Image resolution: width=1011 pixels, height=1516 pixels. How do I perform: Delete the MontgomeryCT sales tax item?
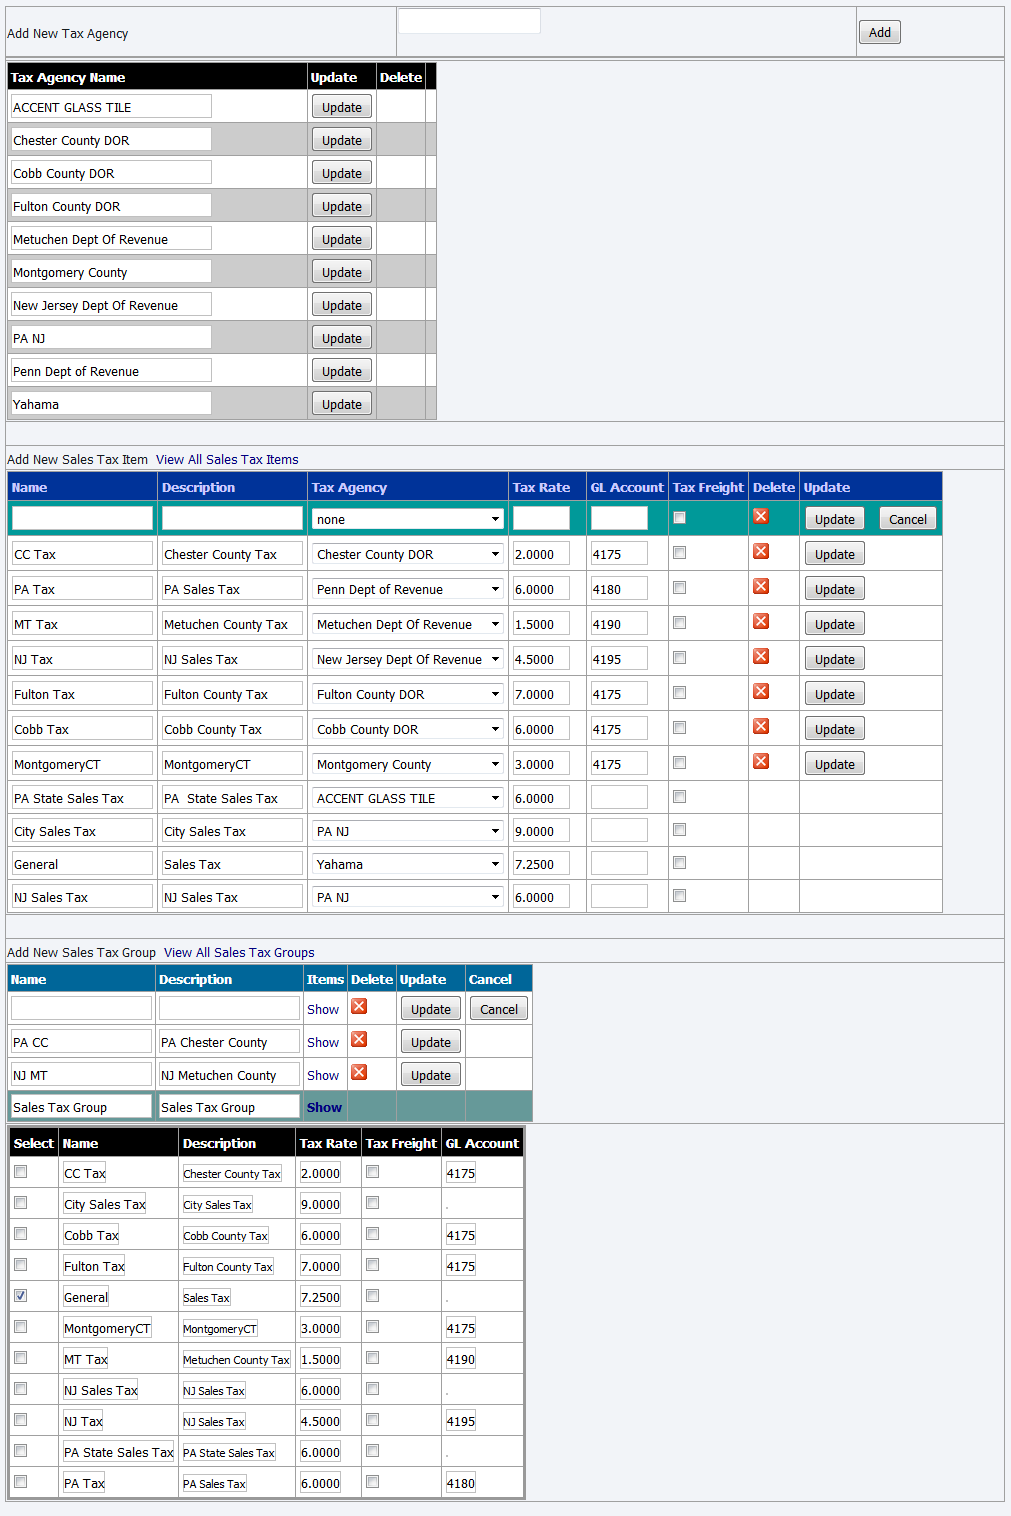761,762
